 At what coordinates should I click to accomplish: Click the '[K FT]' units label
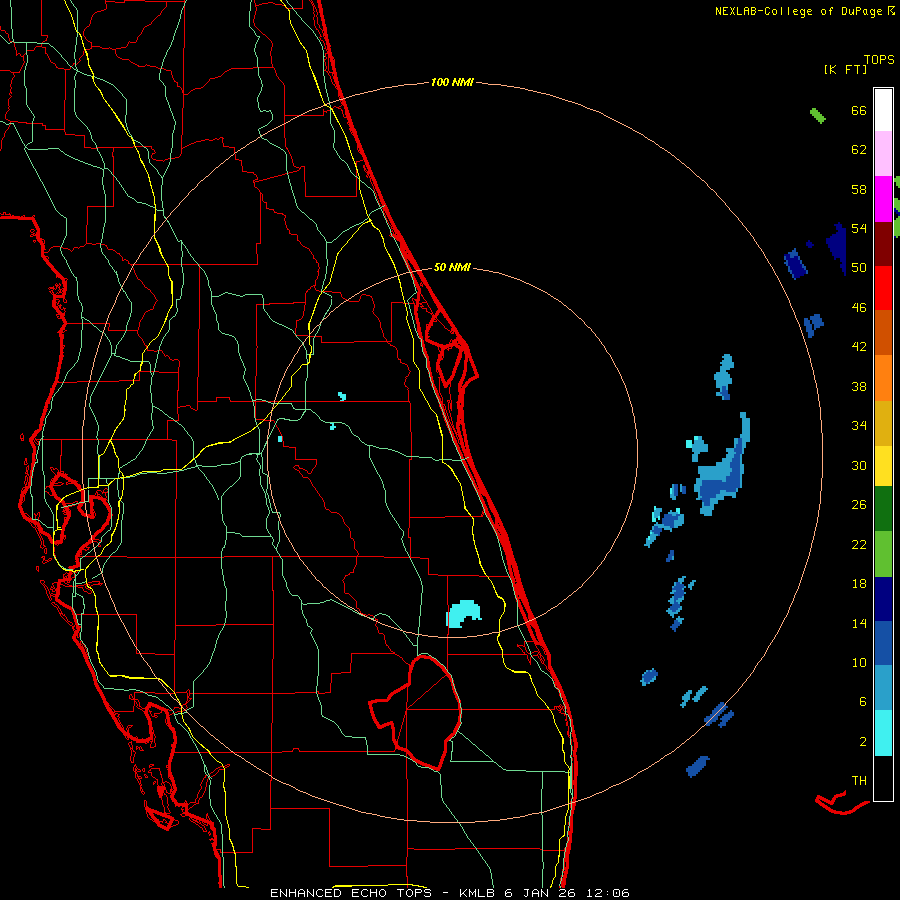coord(845,69)
